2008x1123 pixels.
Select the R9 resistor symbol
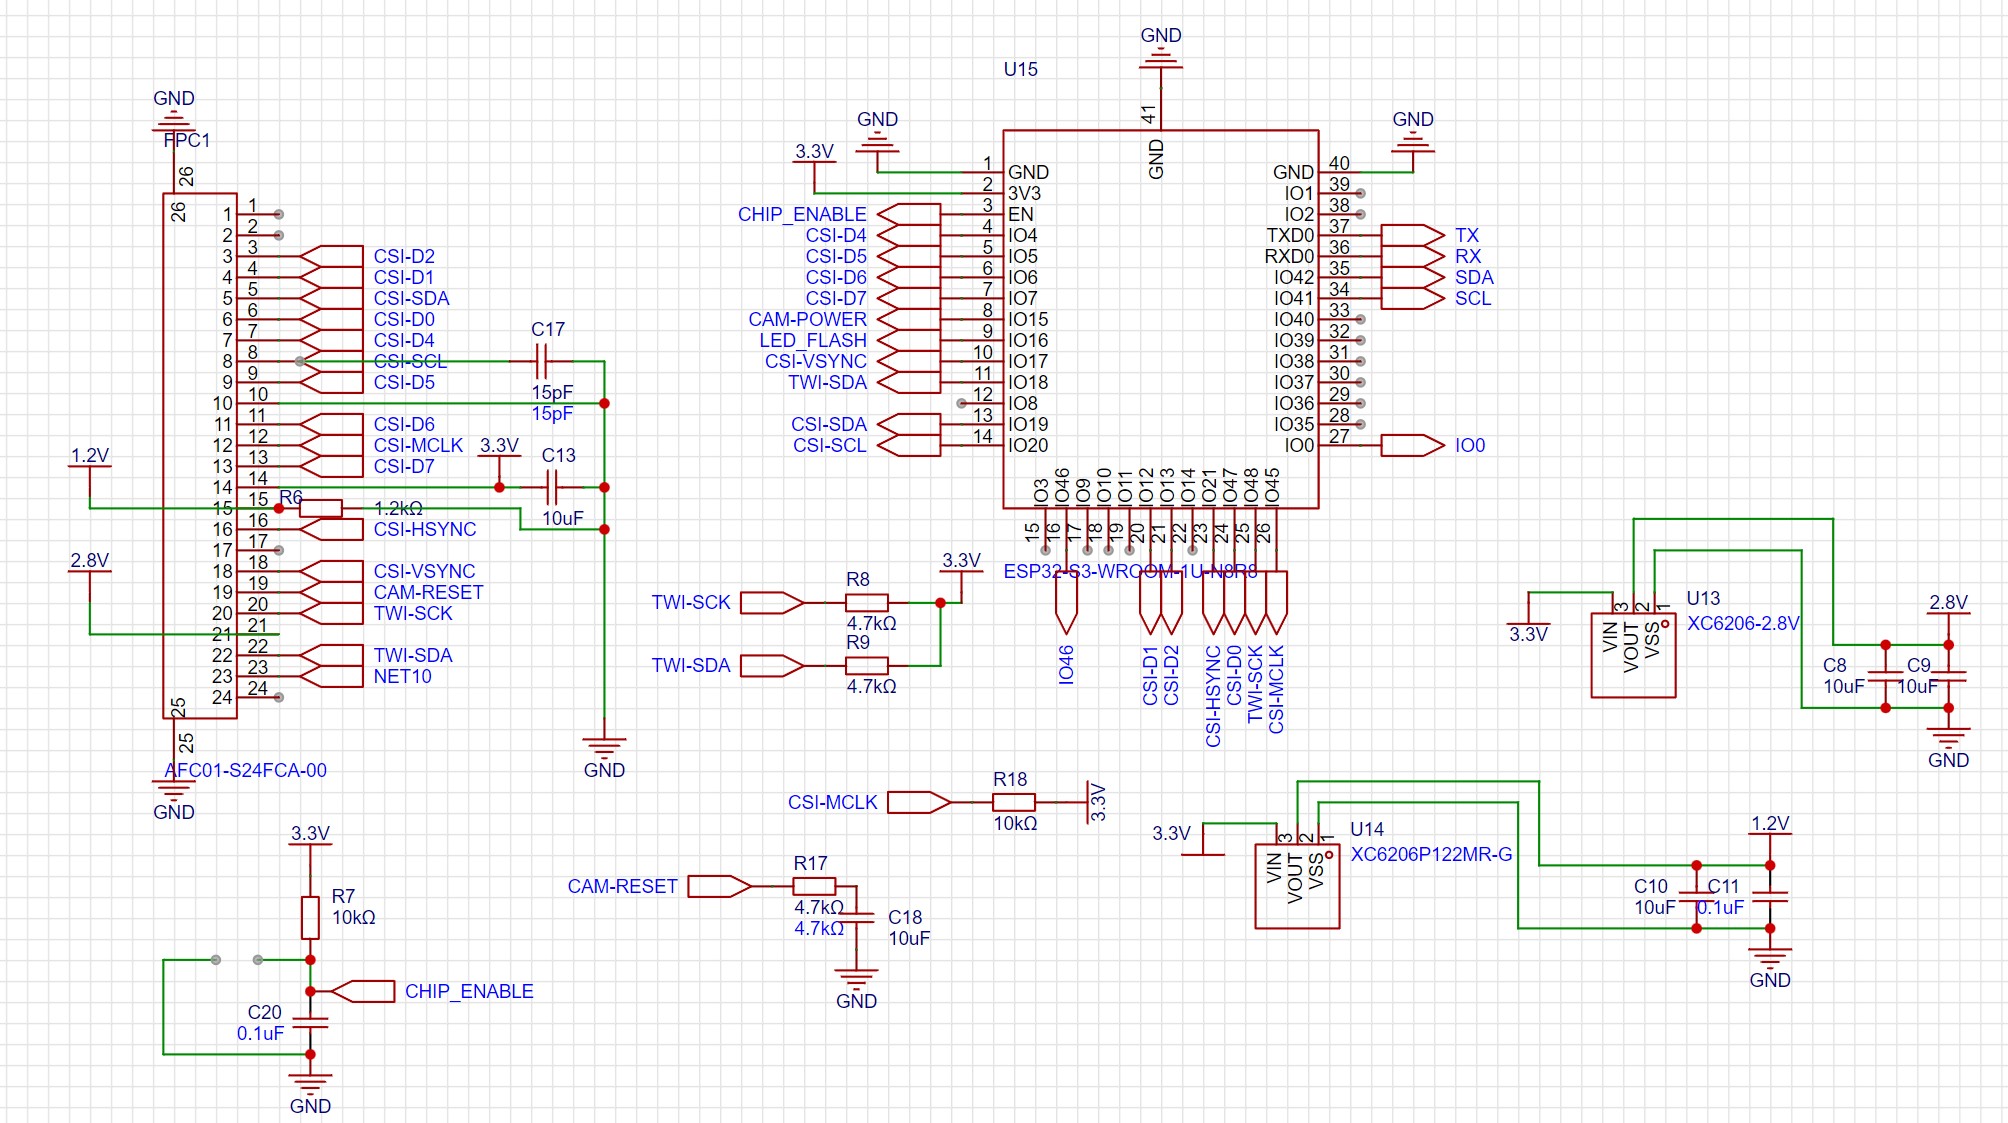tap(866, 665)
